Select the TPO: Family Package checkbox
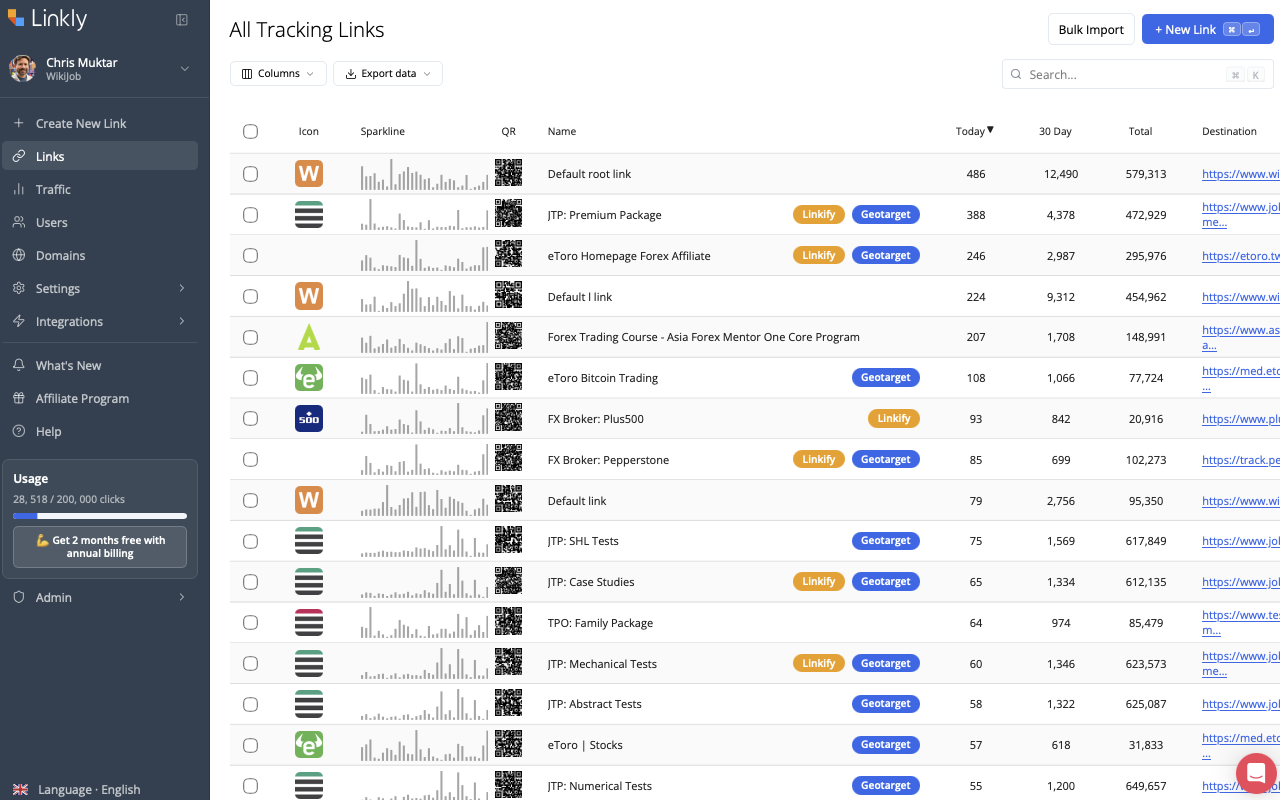 click(250, 622)
